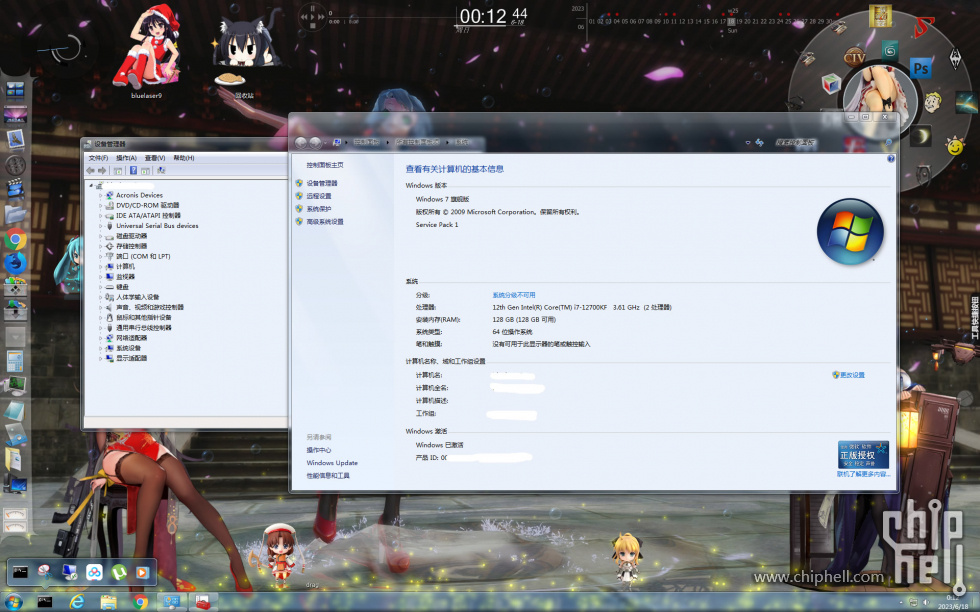Click the help question mark in System window
Screen dimensions: 980x612
[891, 159]
